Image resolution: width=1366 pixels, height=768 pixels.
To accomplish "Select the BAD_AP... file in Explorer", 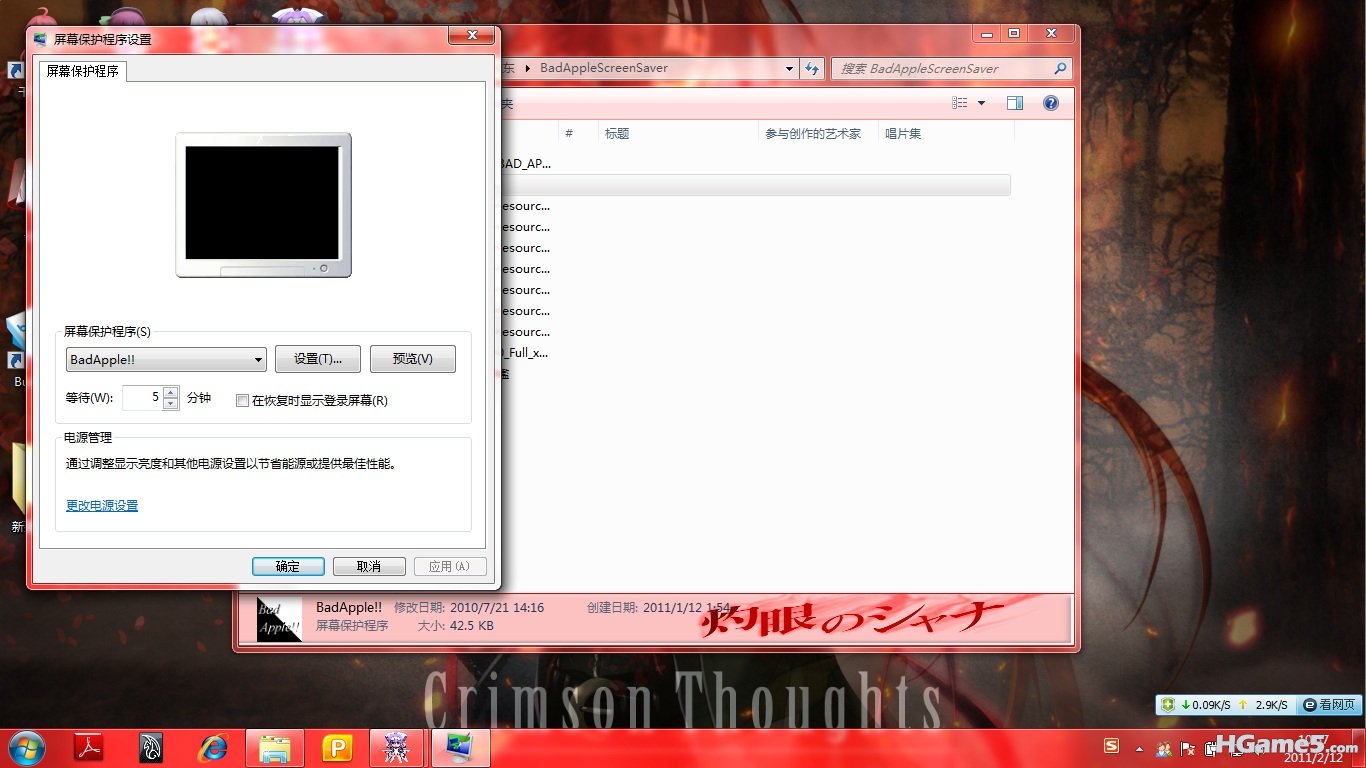I will pyautogui.click(x=525, y=163).
